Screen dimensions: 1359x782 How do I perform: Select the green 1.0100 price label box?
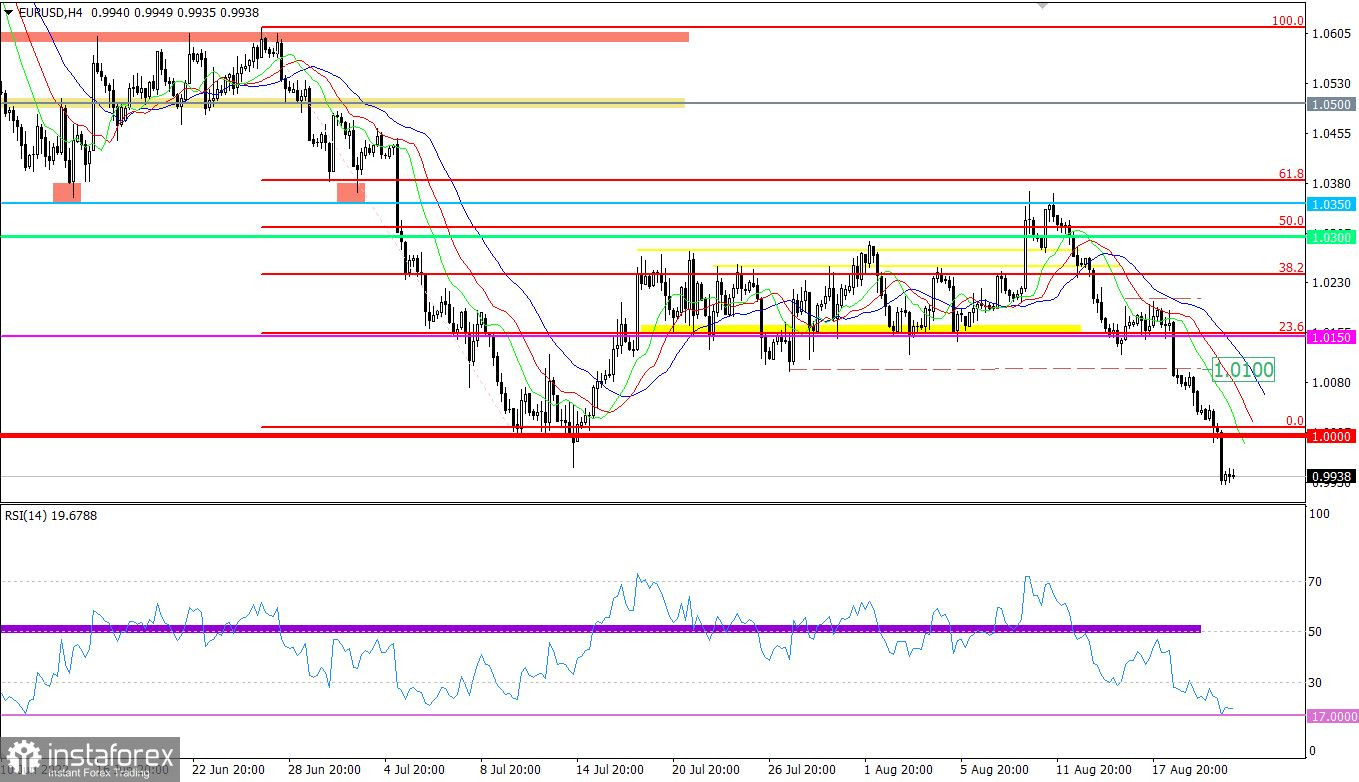(1243, 370)
